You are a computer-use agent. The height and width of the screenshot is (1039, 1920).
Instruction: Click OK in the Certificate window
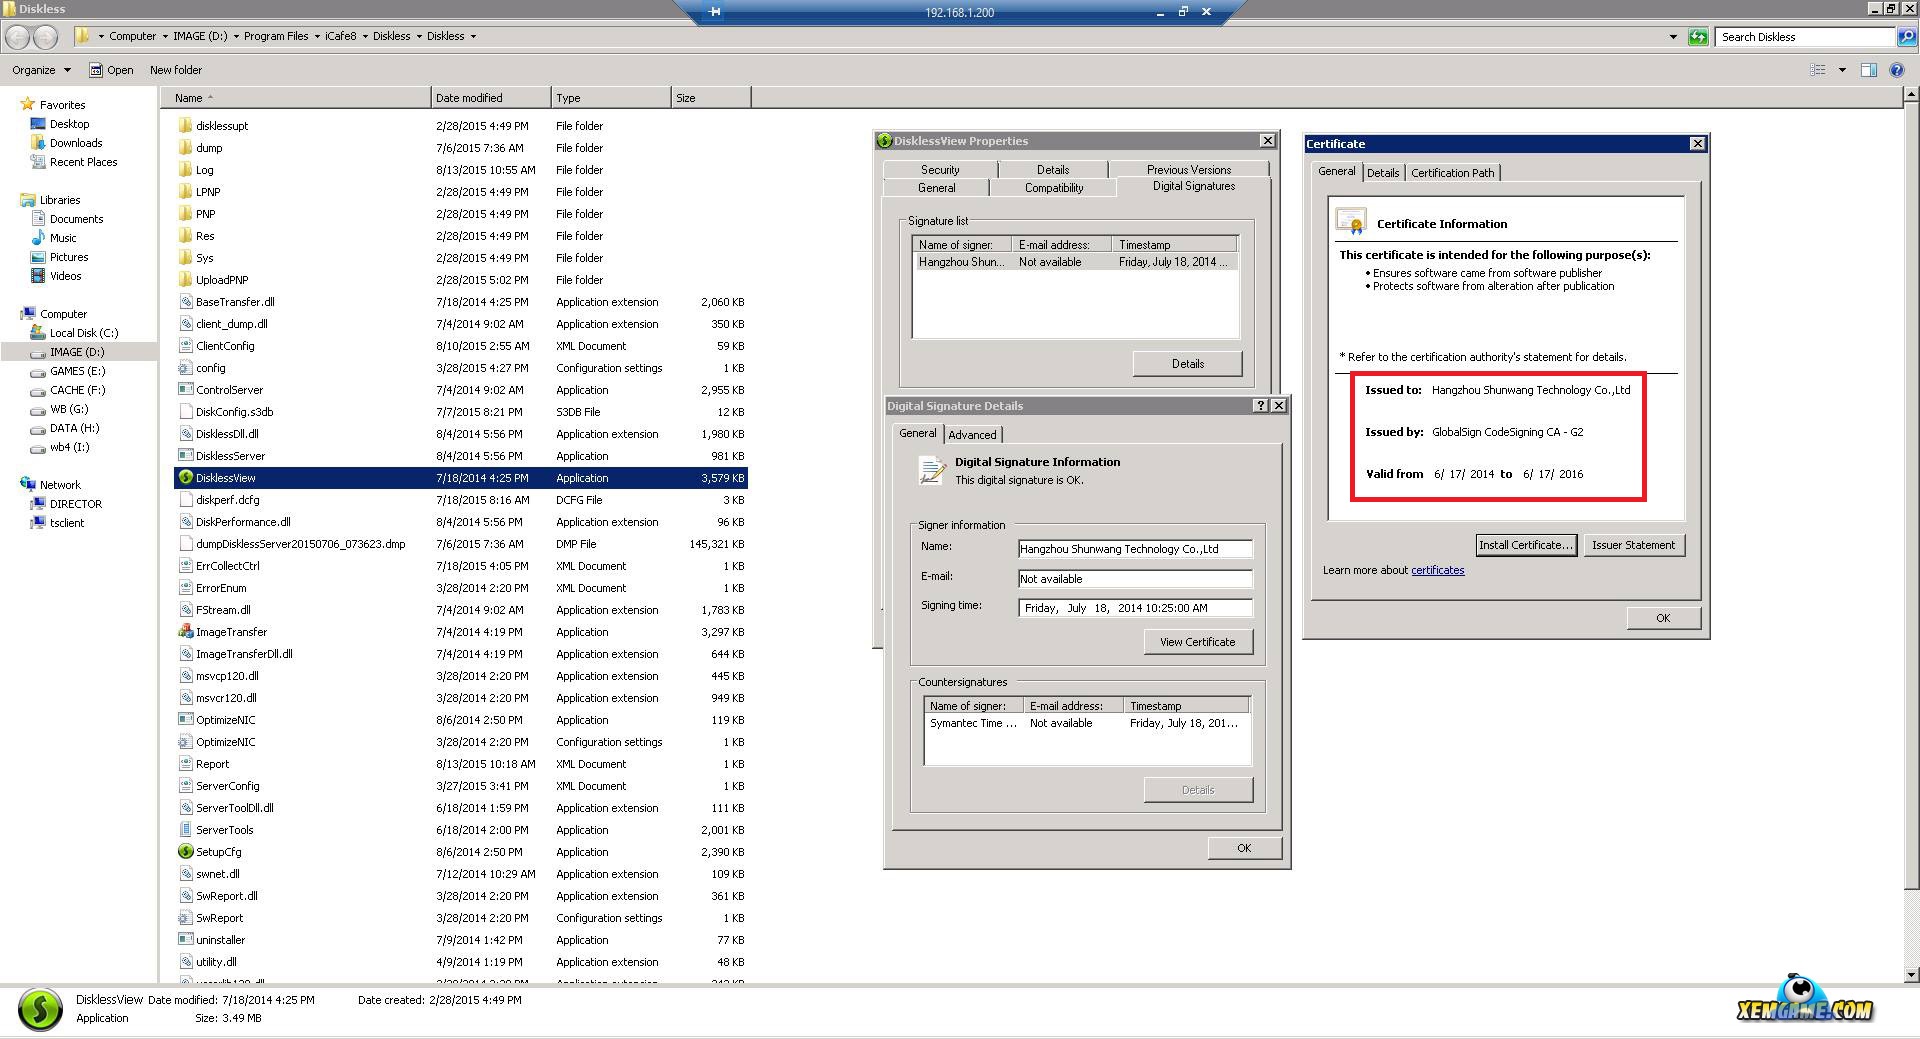tap(1663, 618)
